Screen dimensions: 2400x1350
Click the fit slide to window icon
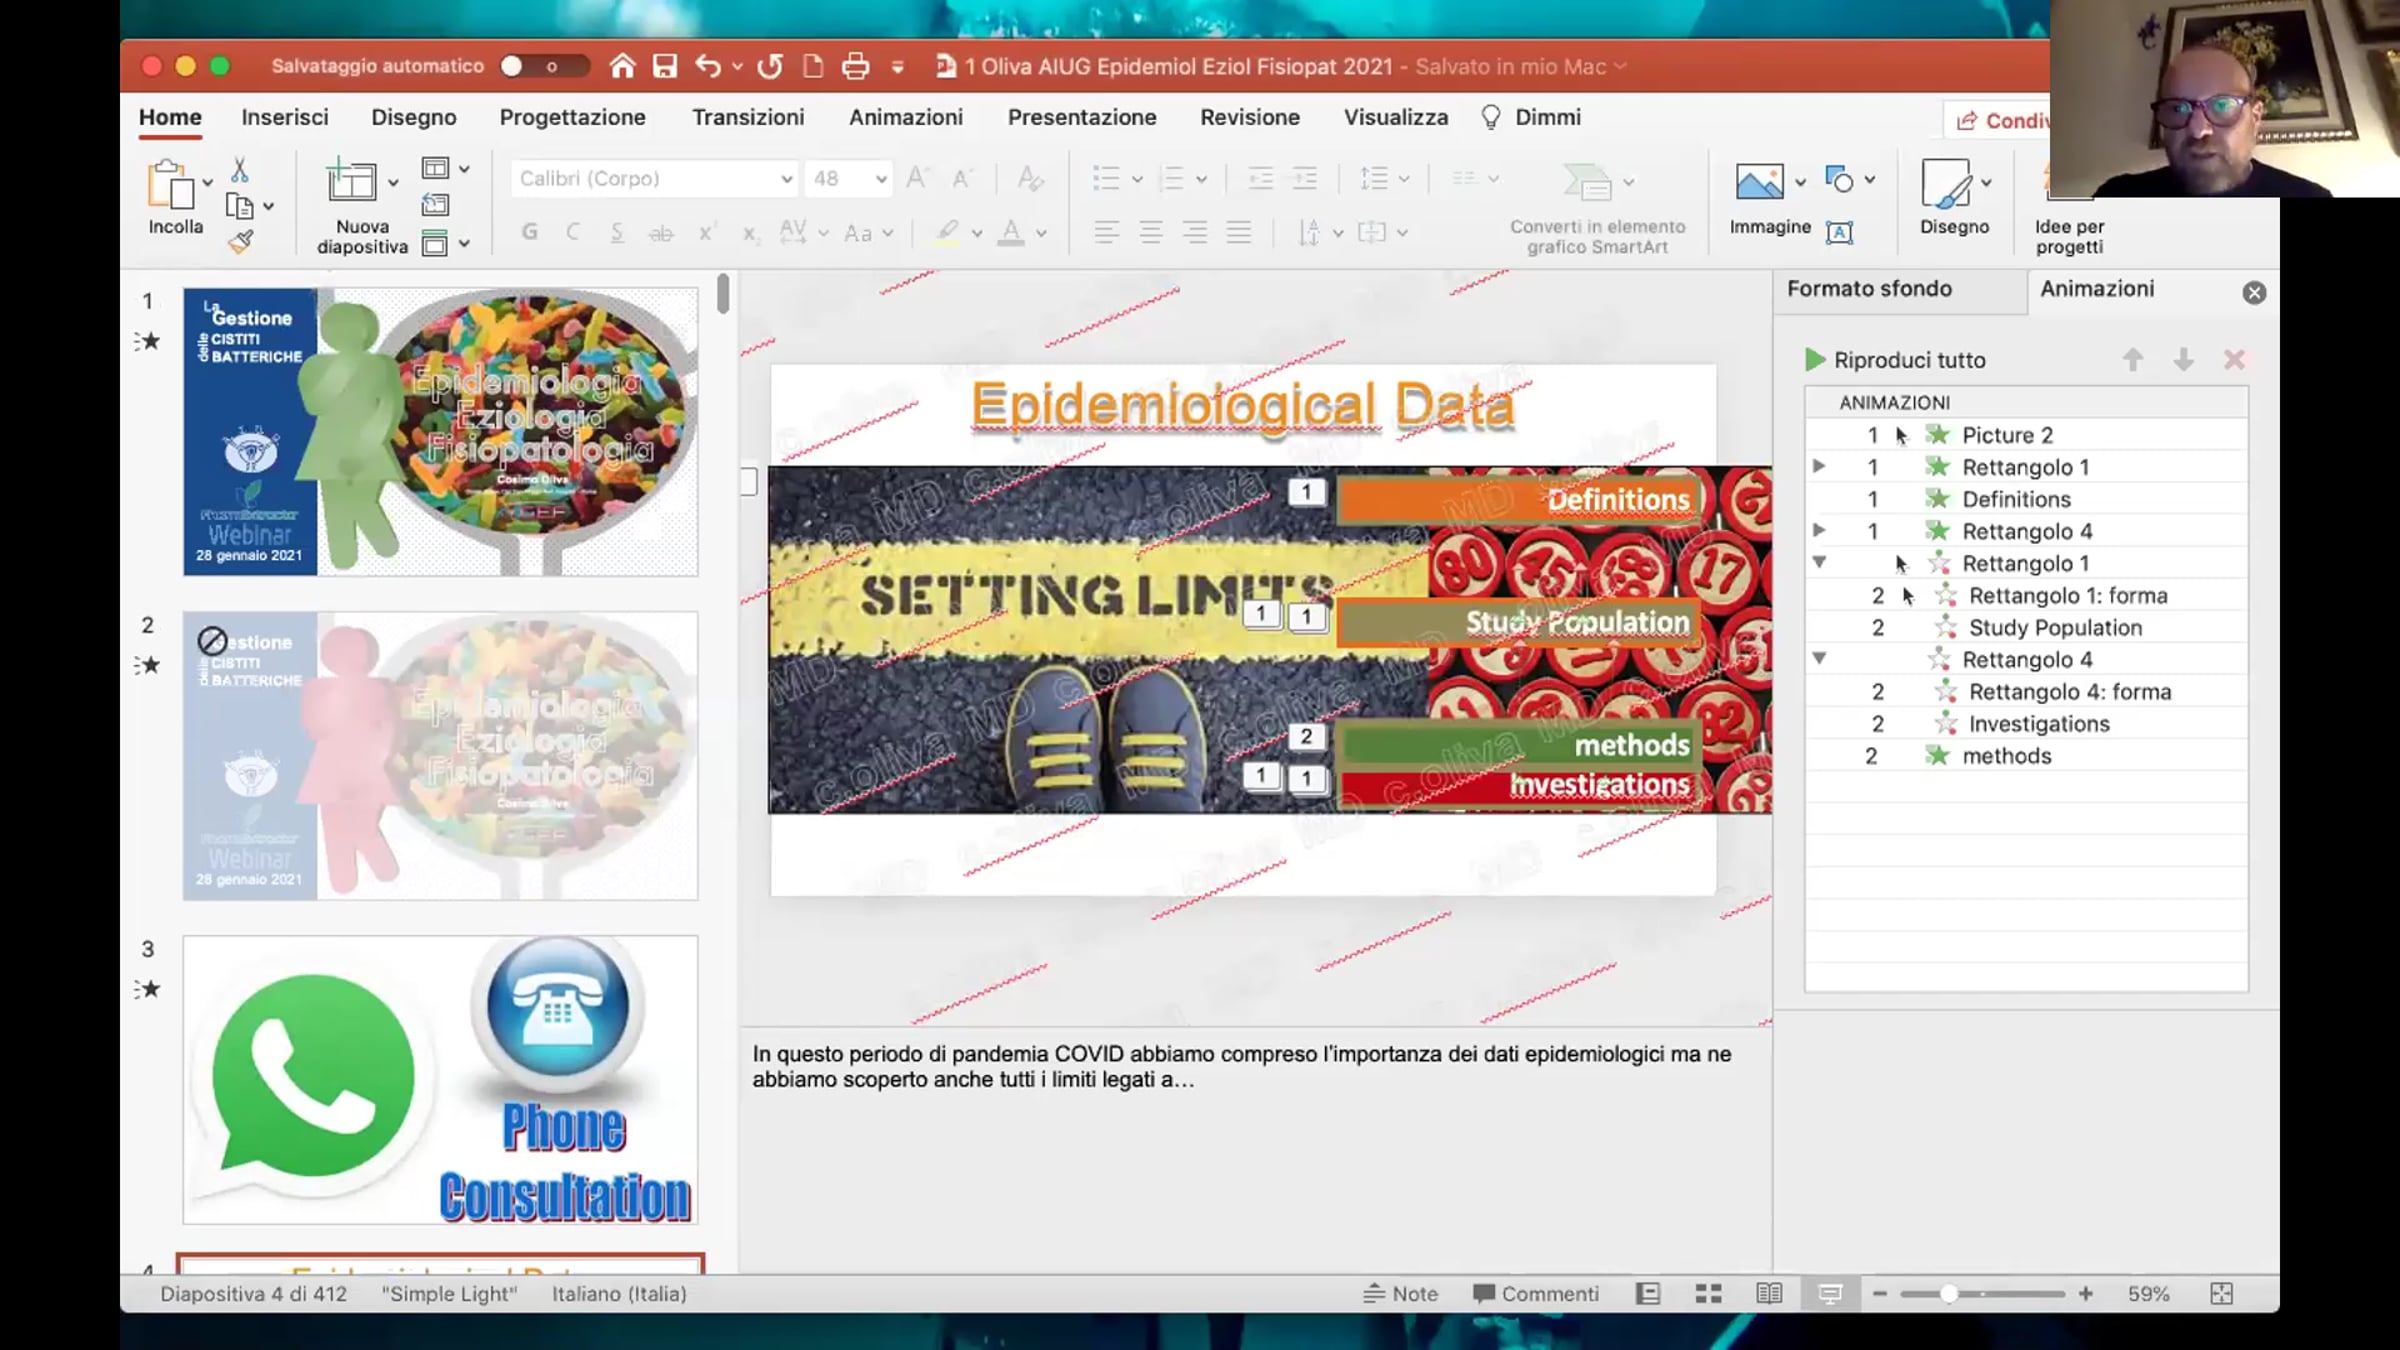click(2221, 1294)
